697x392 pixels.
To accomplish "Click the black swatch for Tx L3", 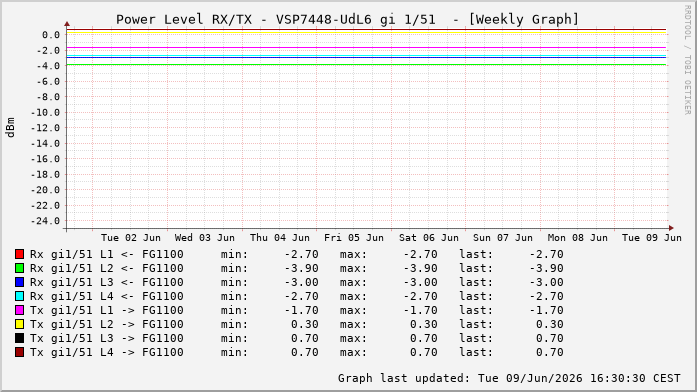I will point(19,338).
